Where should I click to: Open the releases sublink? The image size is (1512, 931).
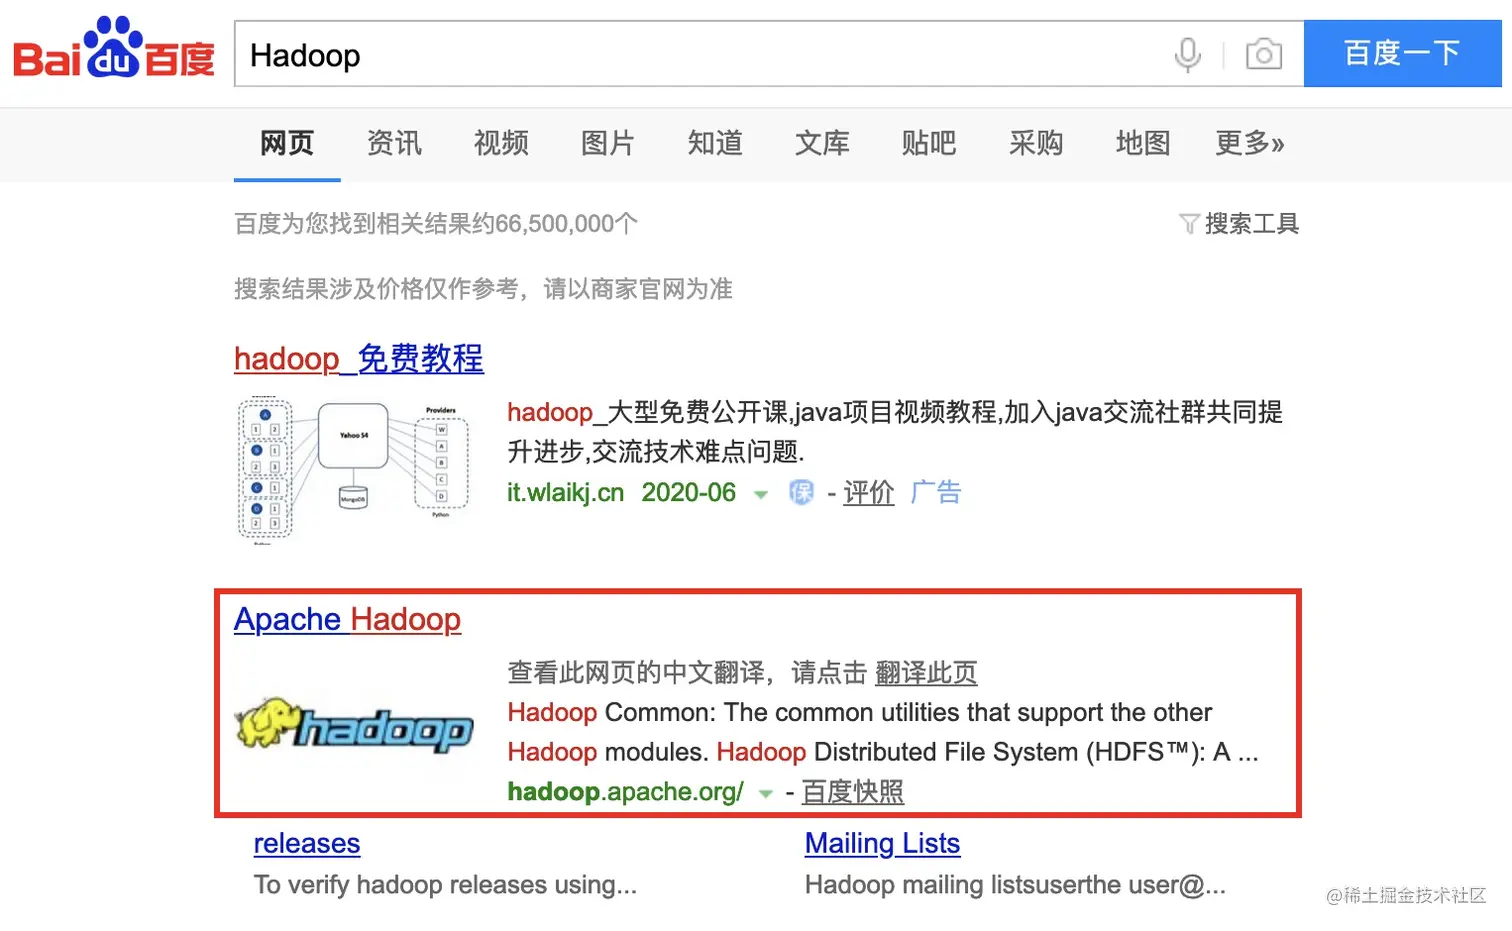pos(307,843)
